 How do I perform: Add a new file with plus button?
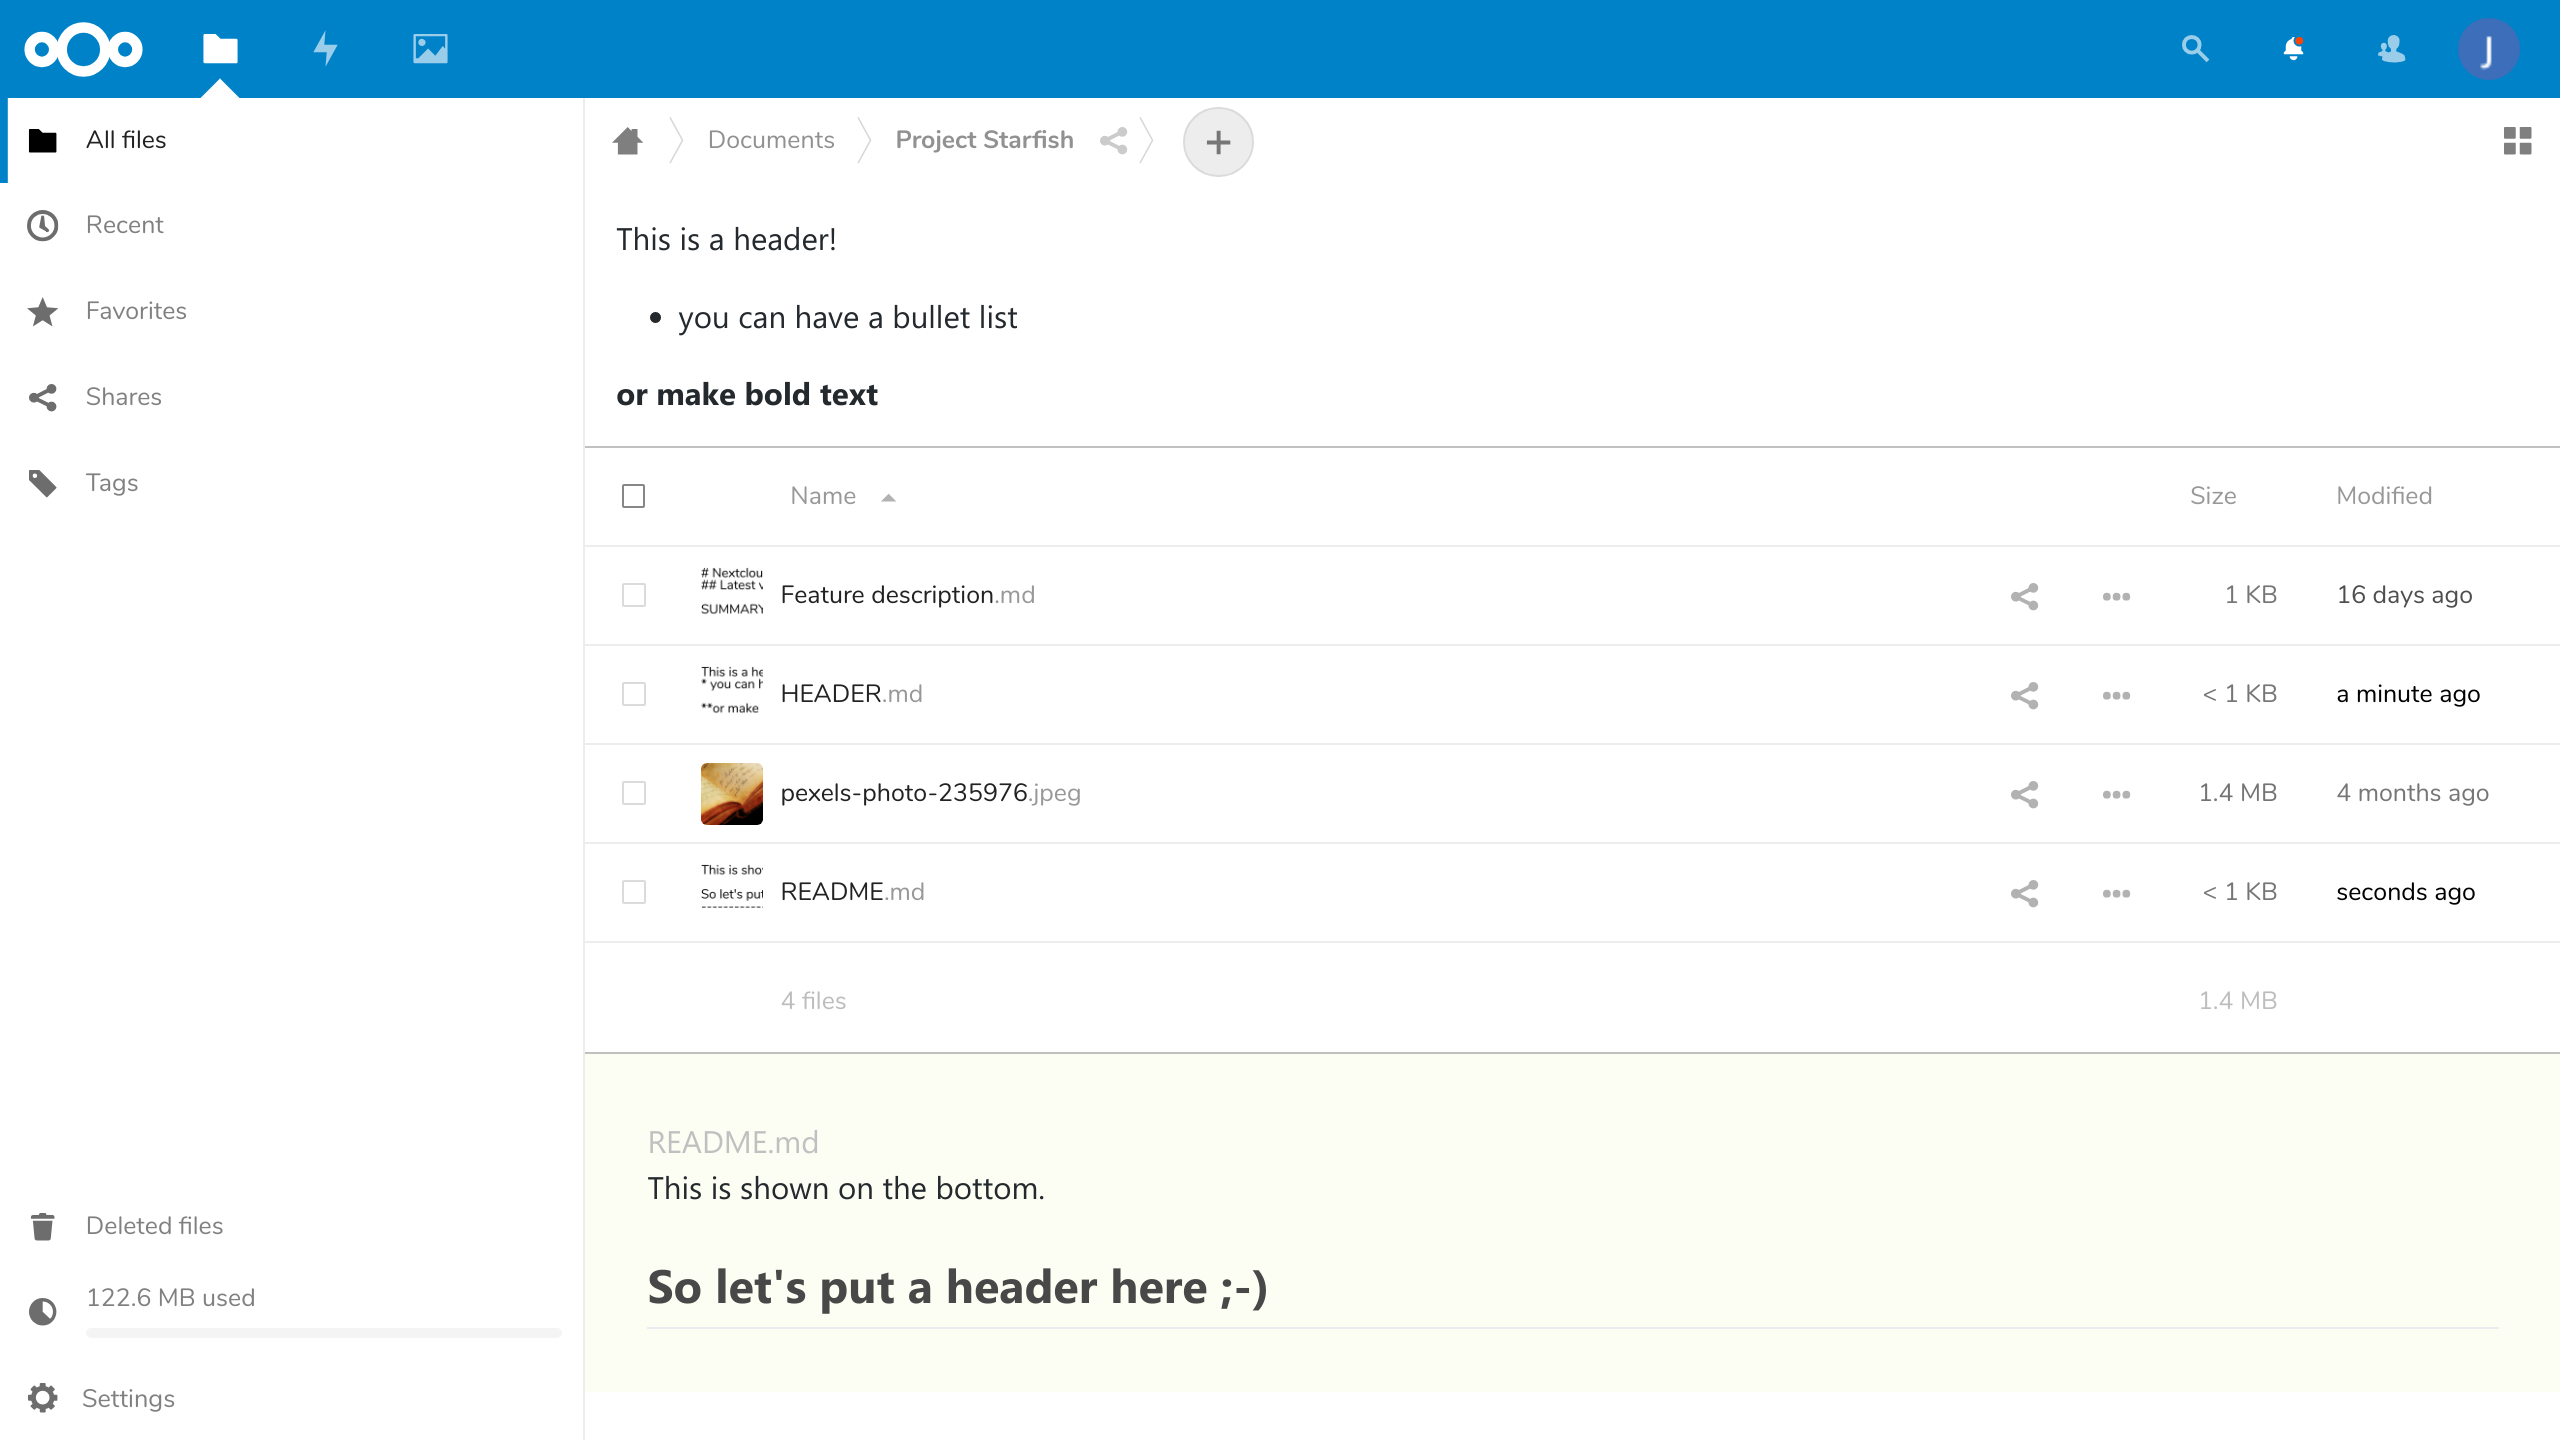tap(1218, 142)
